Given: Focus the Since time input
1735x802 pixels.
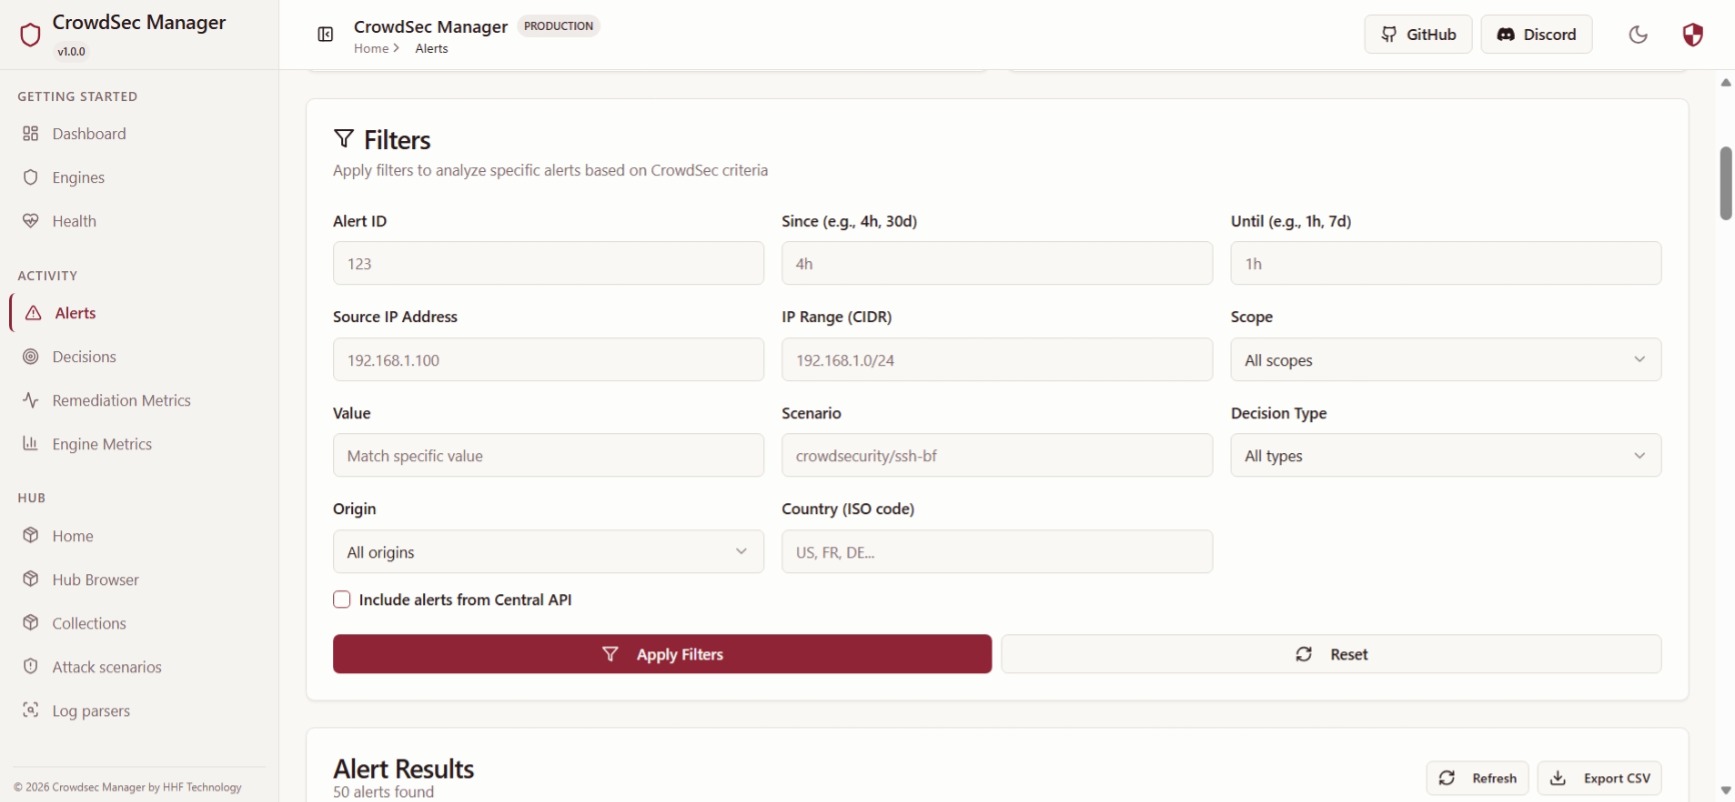Looking at the screenshot, I should click(997, 263).
